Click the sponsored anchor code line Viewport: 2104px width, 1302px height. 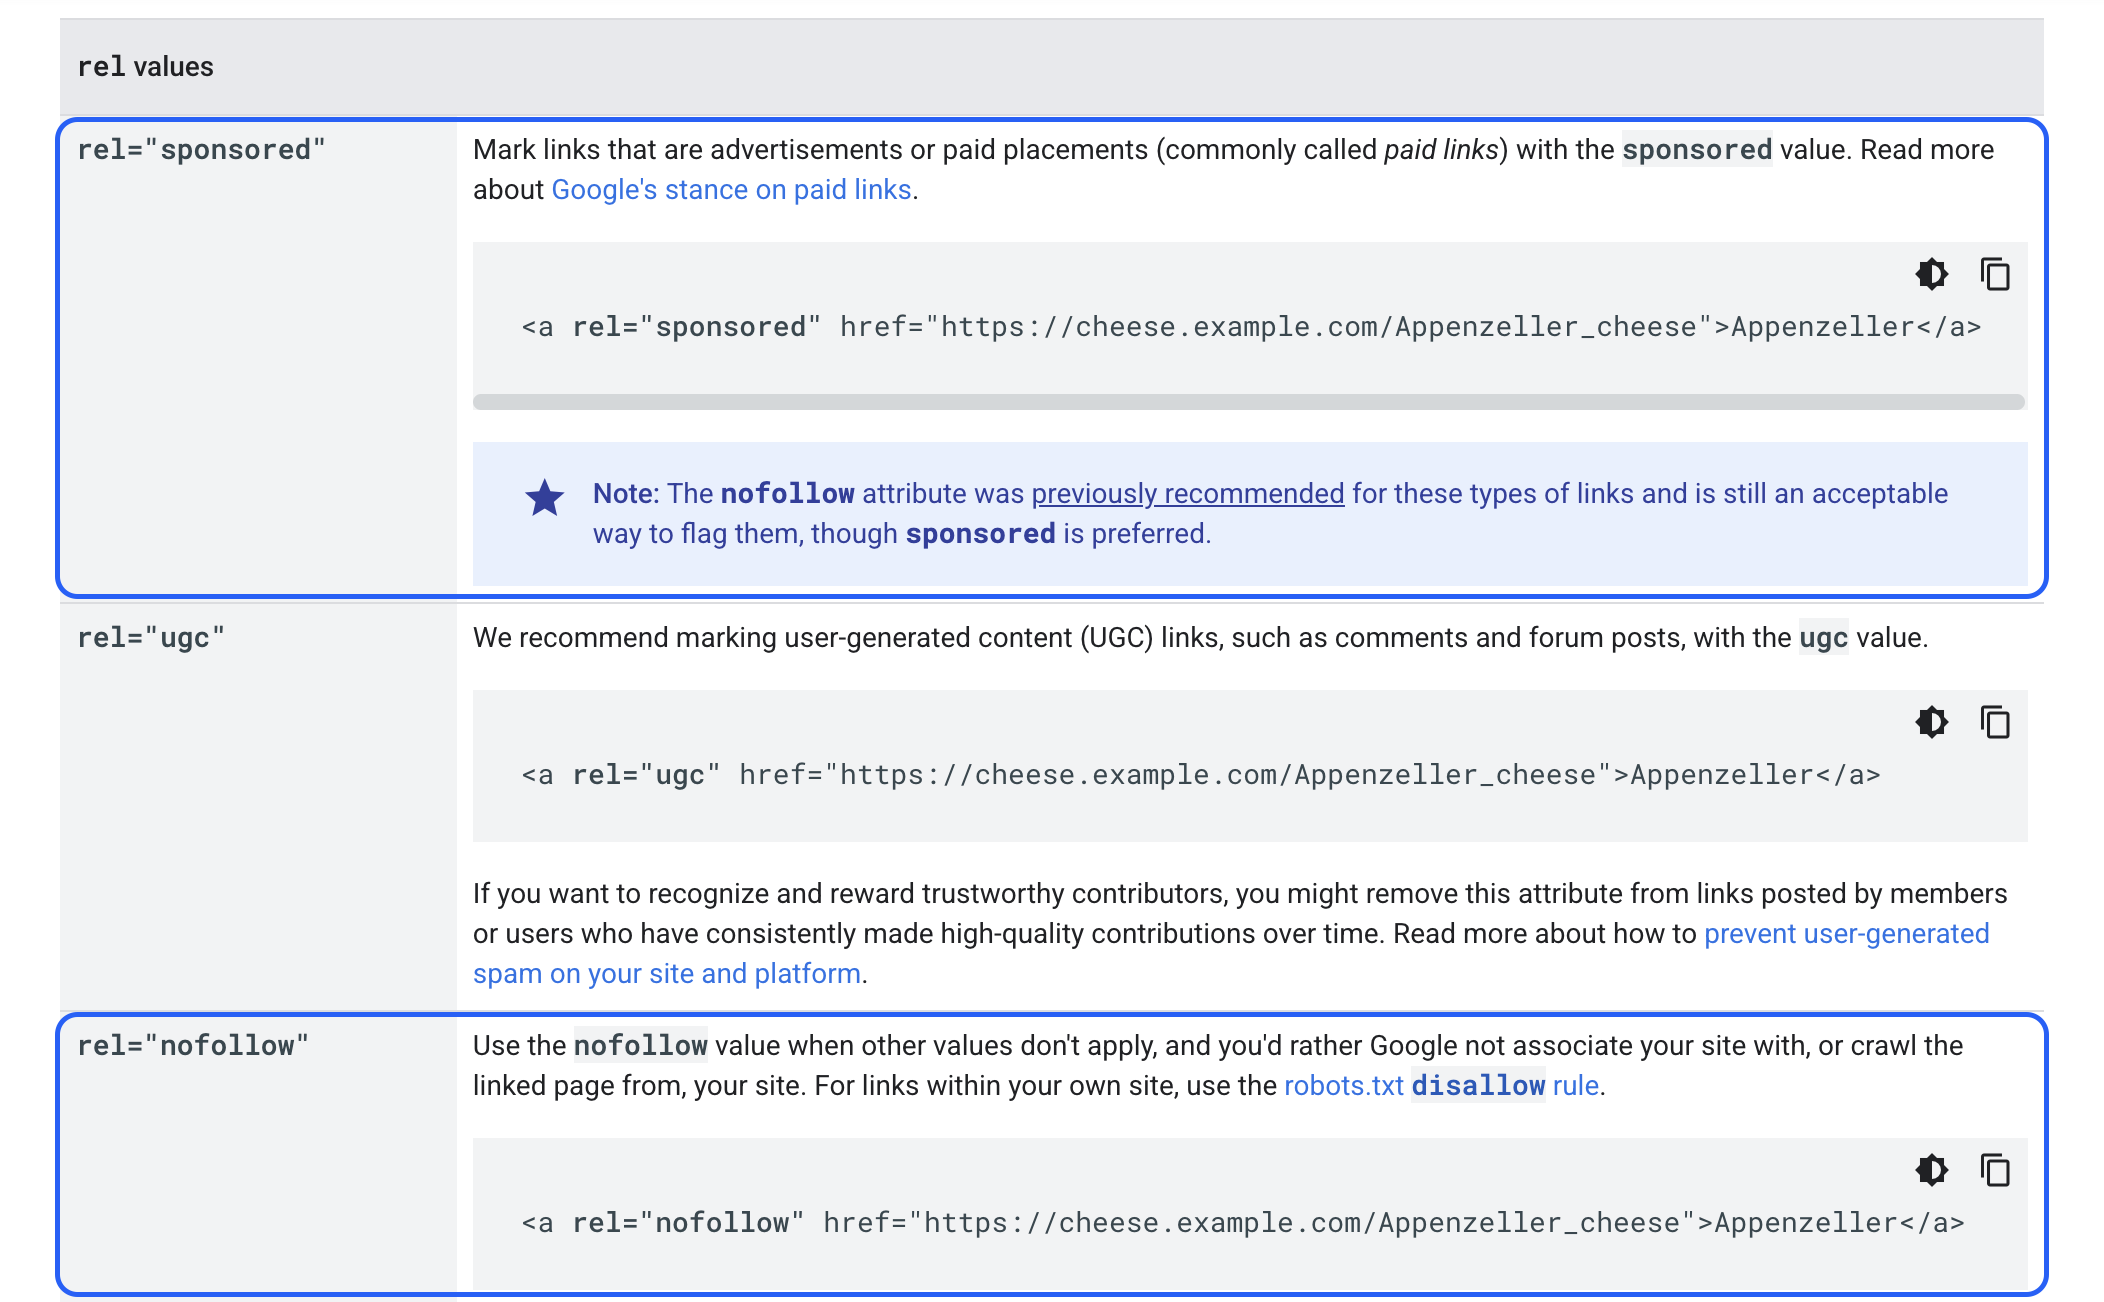(1250, 327)
